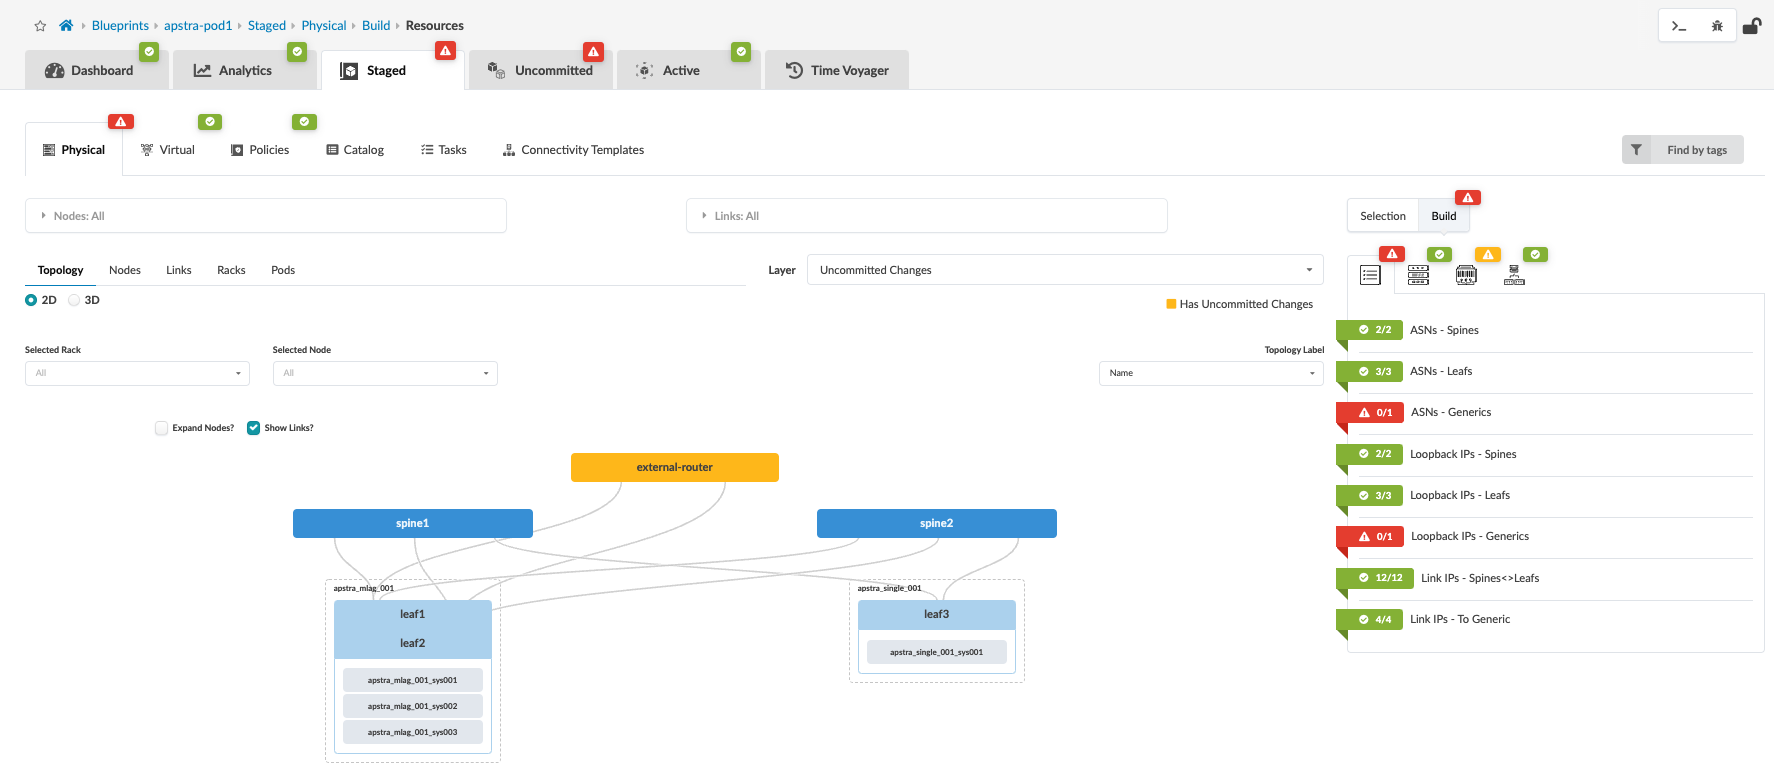This screenshot has height=783, width=1774.
Task: Open the Policies sub-tab
Action: 260,150
